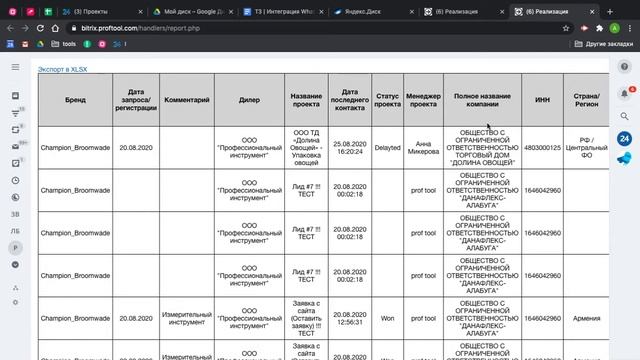The image size is (640, 360).
Task: Open the ЛБ sidebar item
Action: (x=15, y=231)
